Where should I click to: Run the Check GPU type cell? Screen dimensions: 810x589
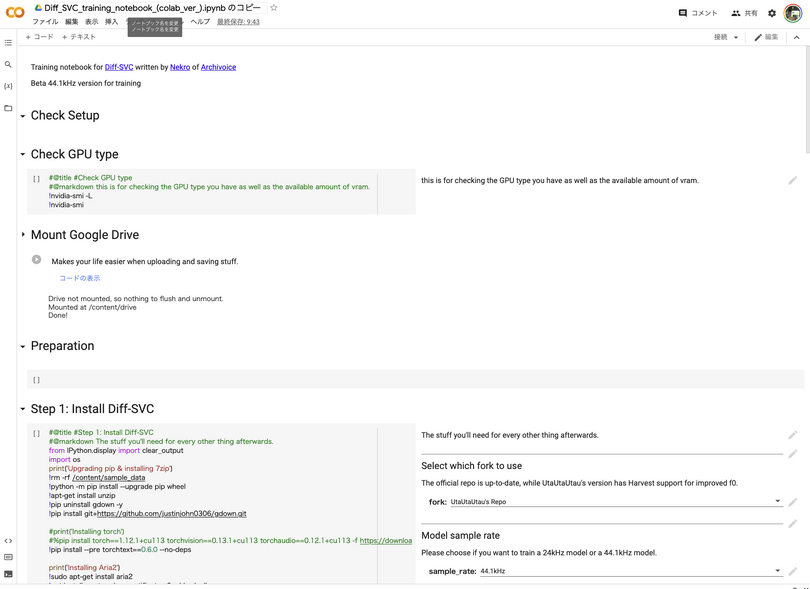(x=36, y=179)
